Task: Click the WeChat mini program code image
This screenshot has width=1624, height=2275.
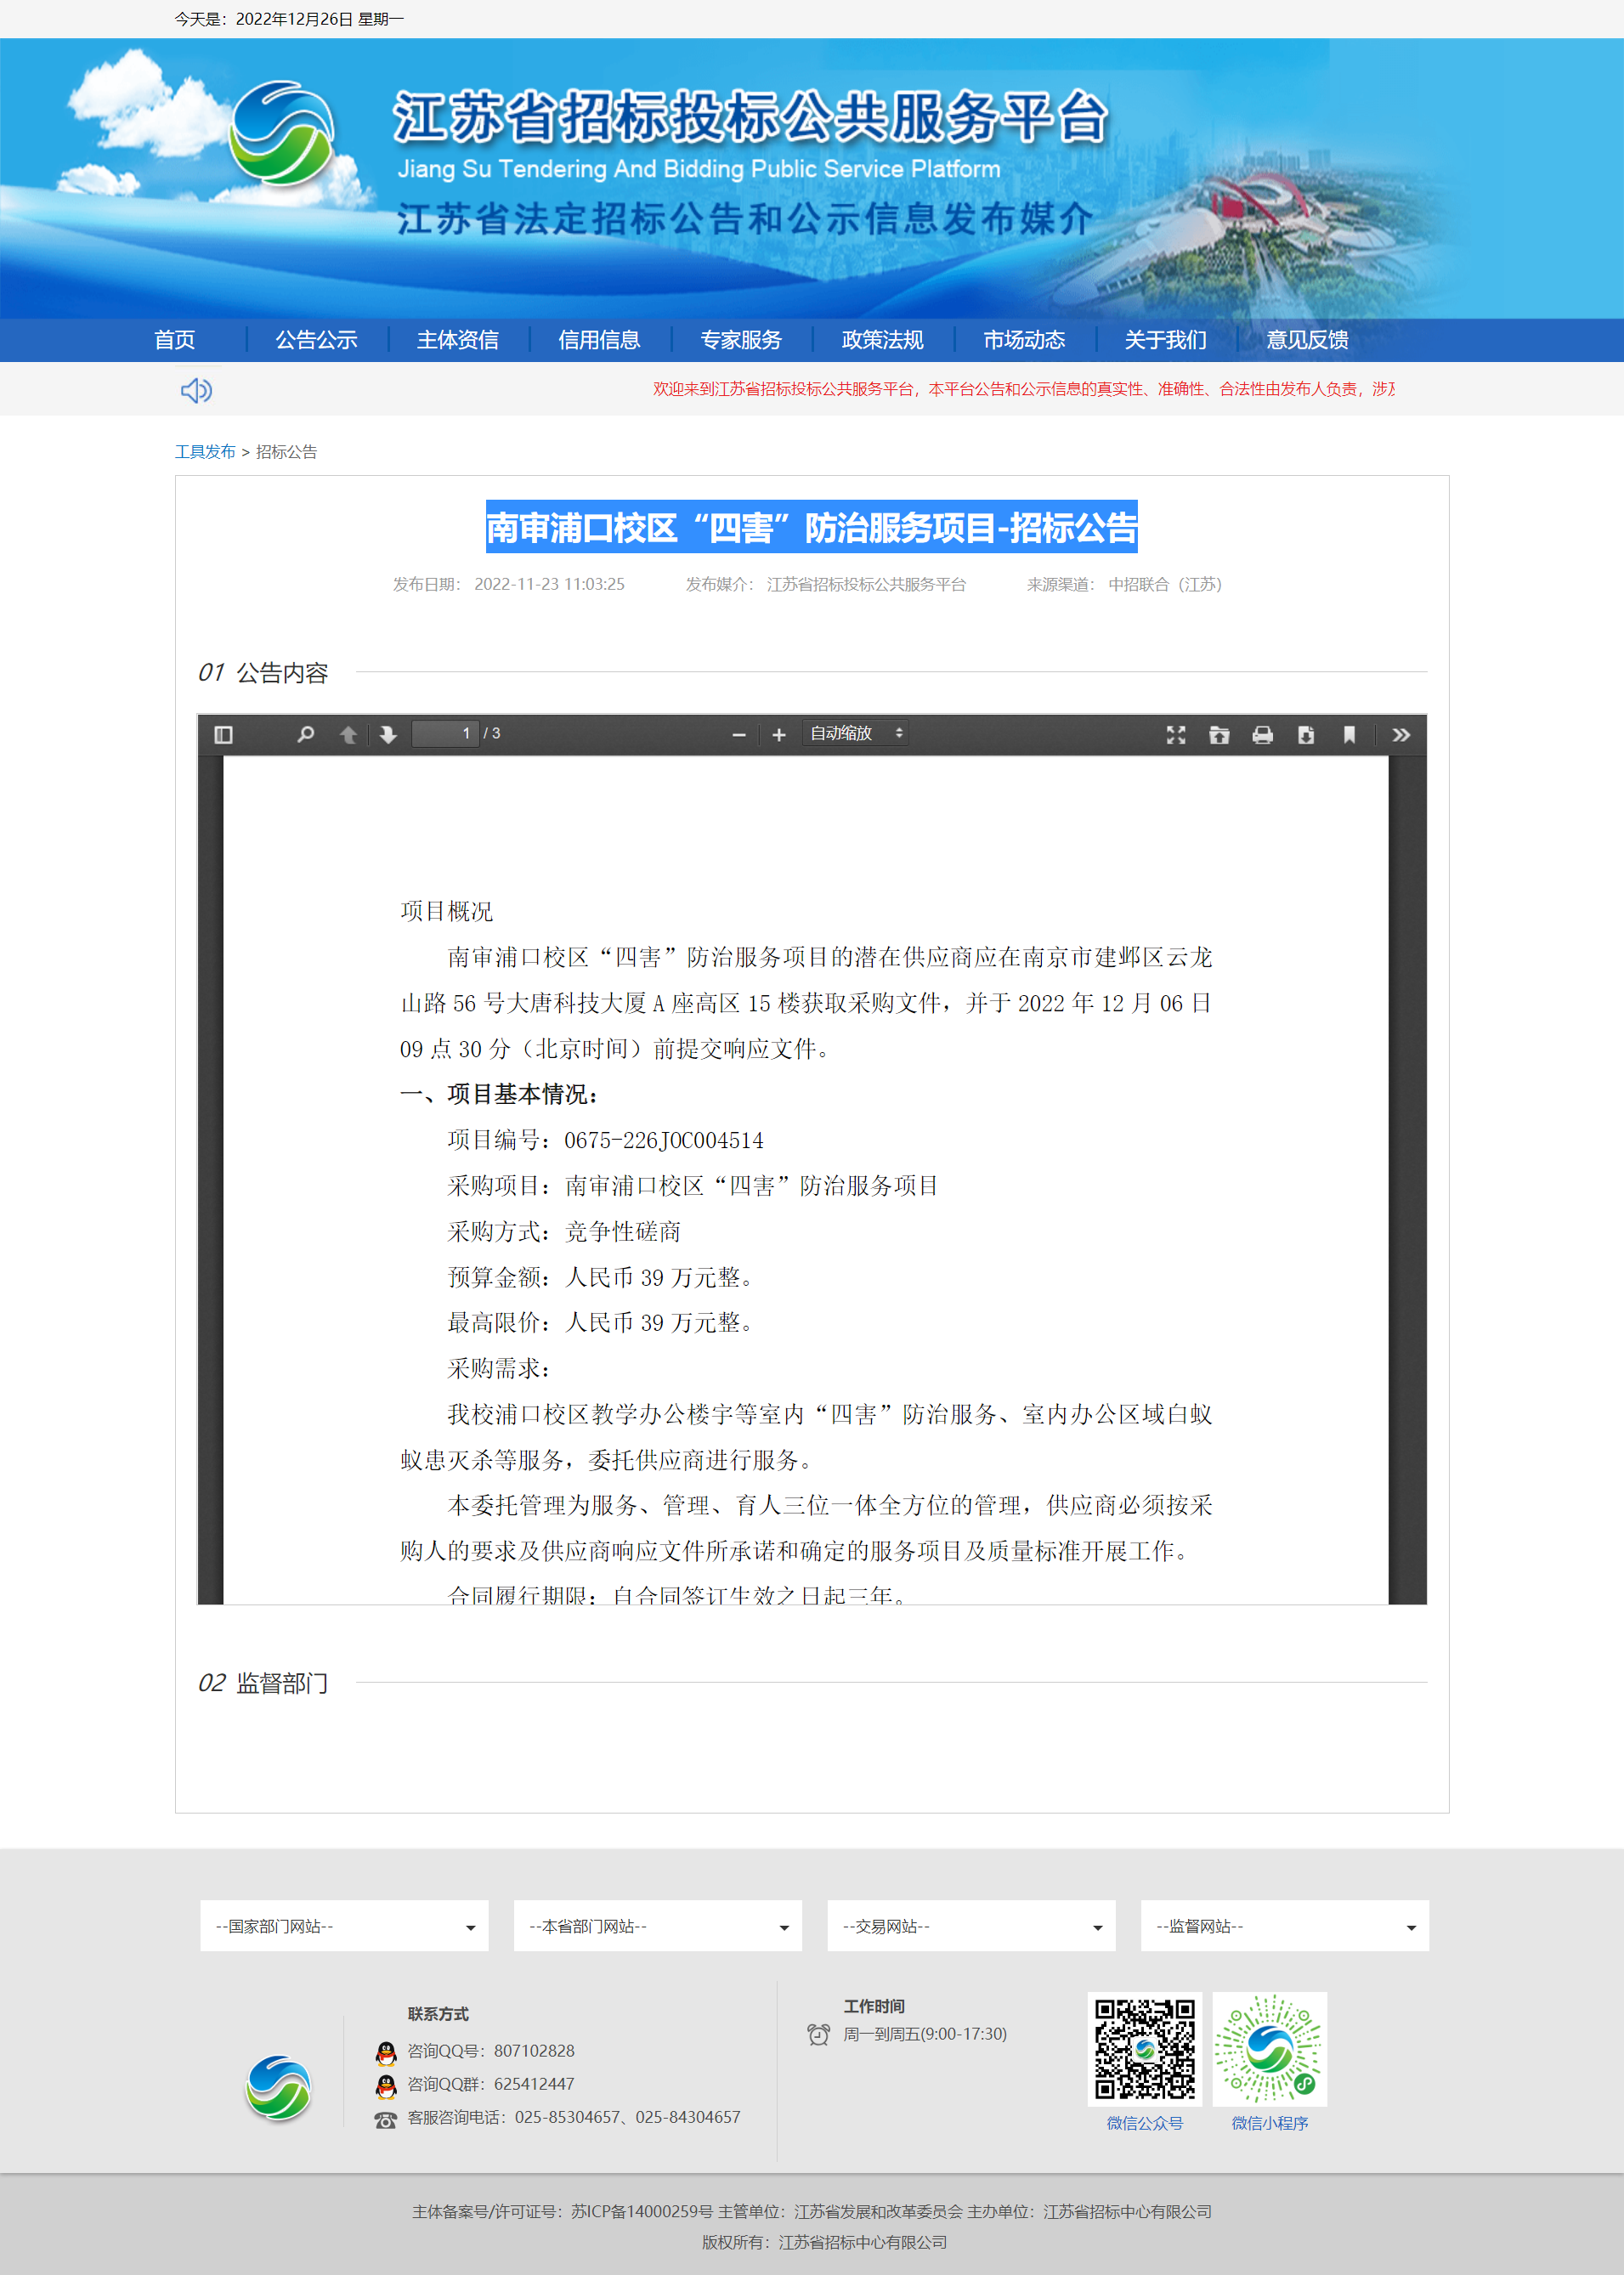Action: point(1270,2049)
